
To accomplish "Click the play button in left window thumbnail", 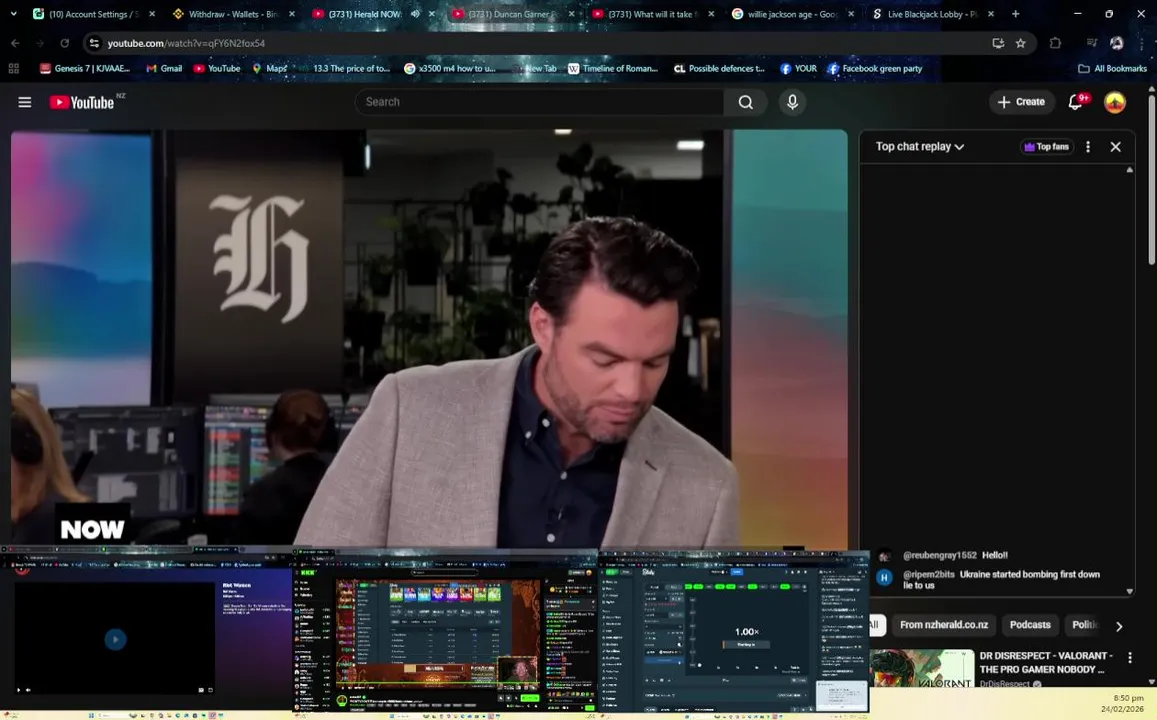I will [x=115, y=639].
